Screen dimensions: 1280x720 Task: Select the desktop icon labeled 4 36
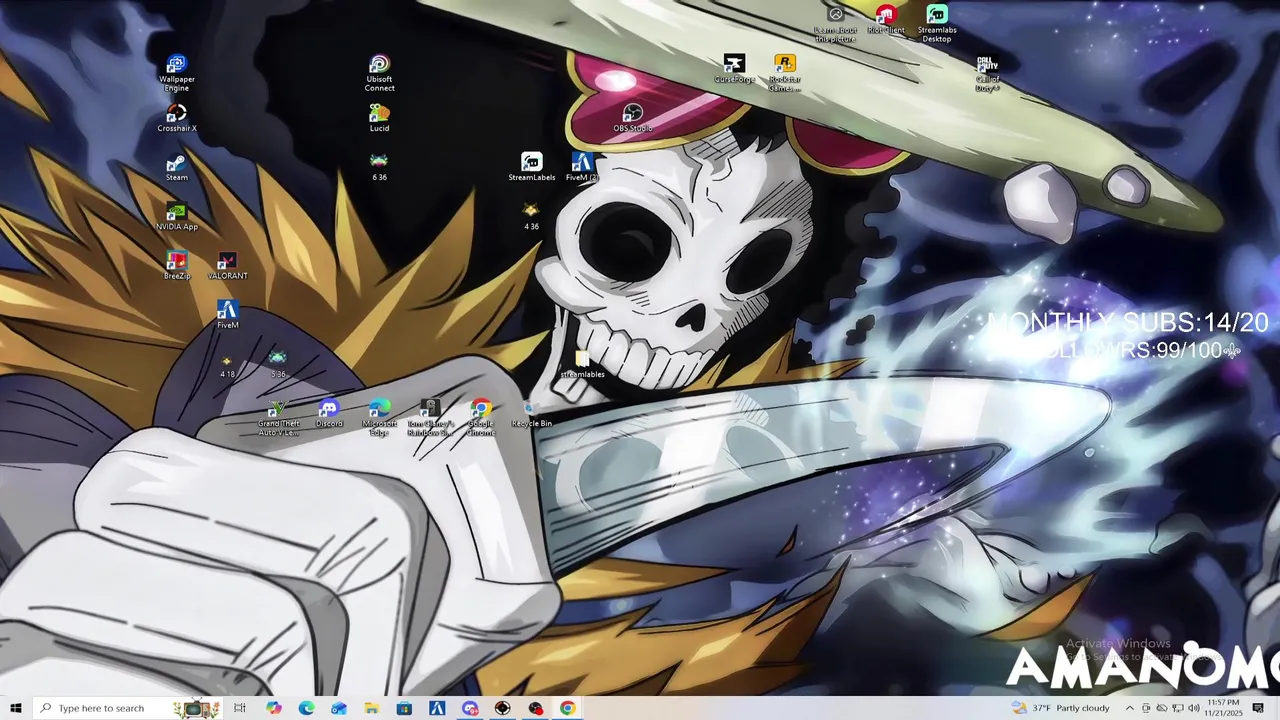pos(531,216)
